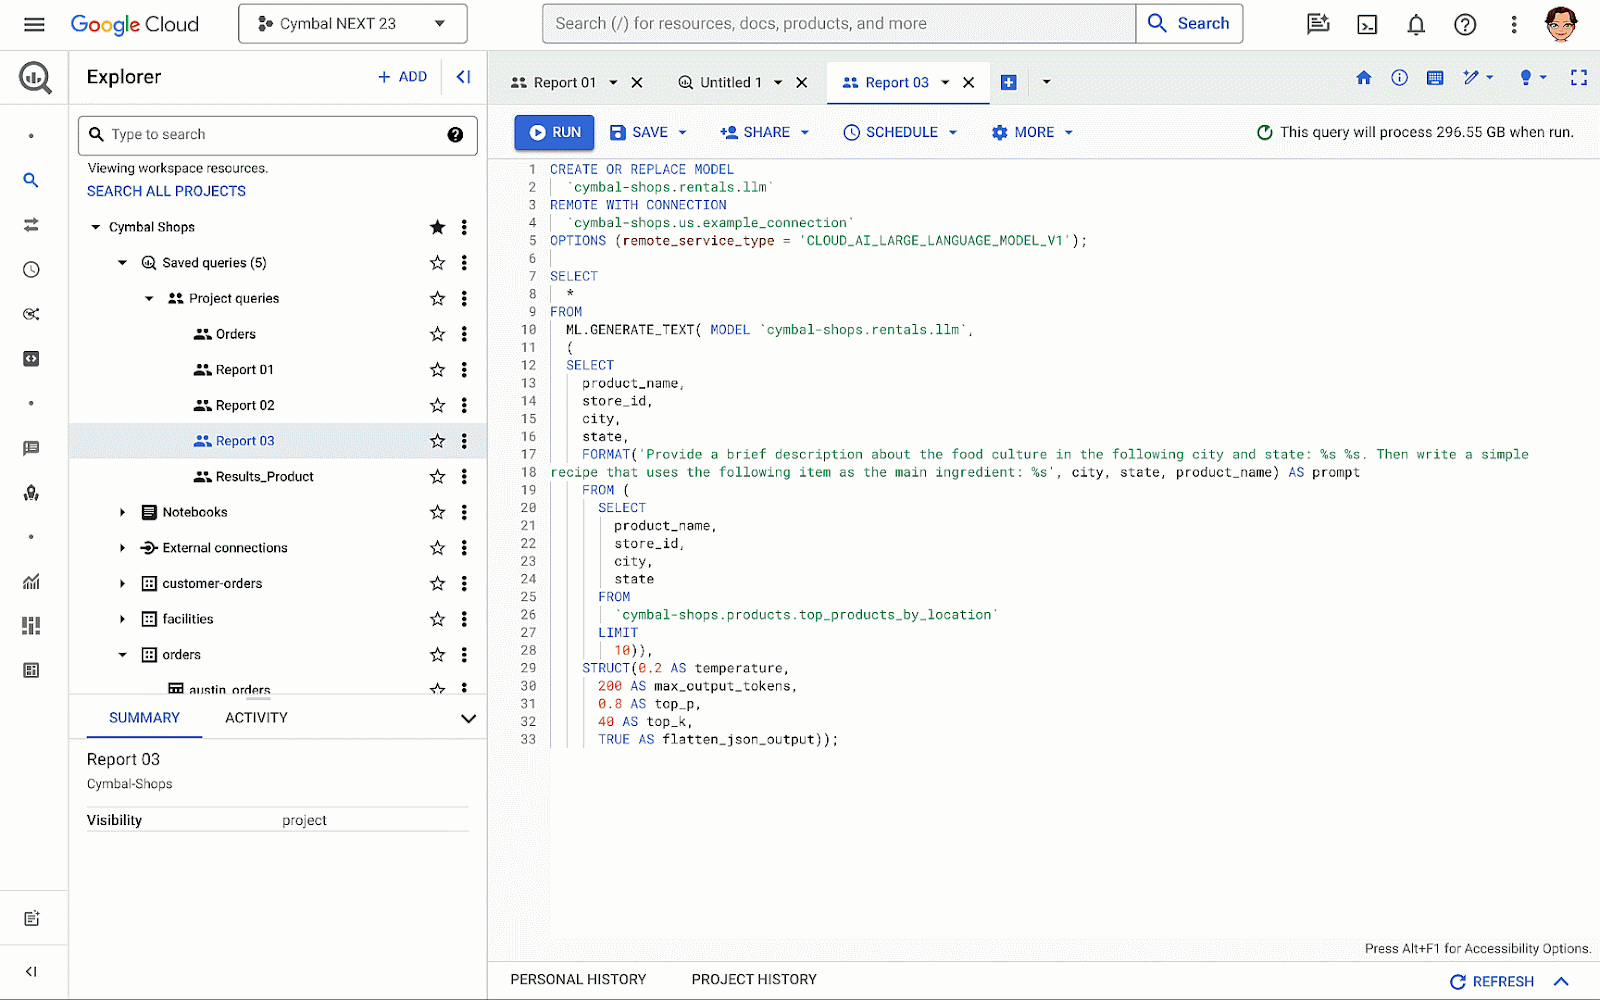
Task: Open the MORE dropdown arrow
Action: (x=1069, y=132)
